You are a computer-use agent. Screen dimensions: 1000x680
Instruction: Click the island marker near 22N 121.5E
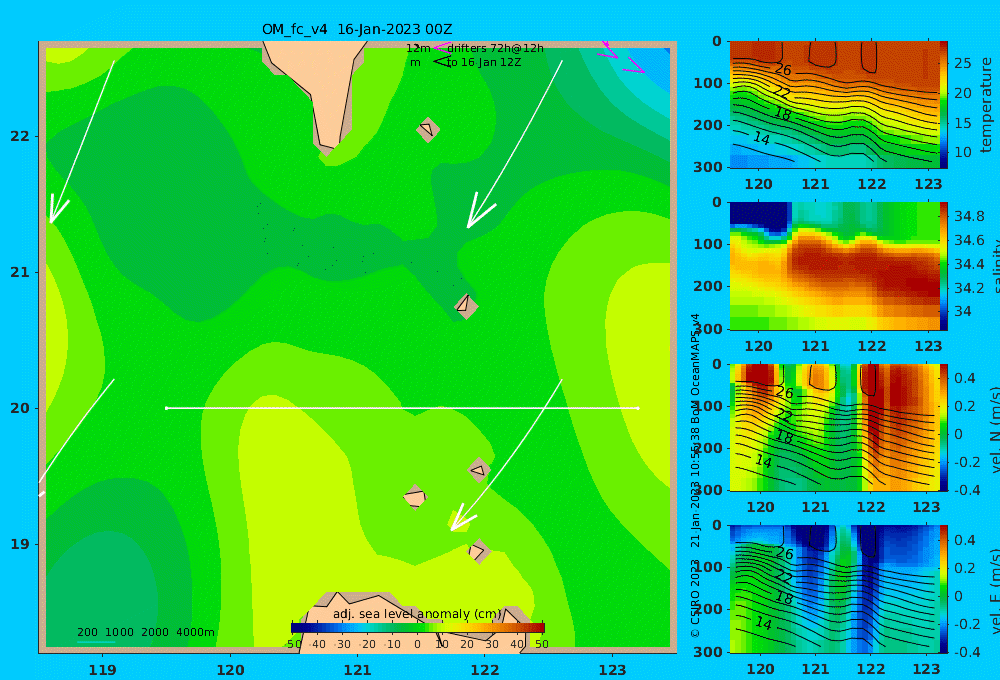(x=428, y=129)
